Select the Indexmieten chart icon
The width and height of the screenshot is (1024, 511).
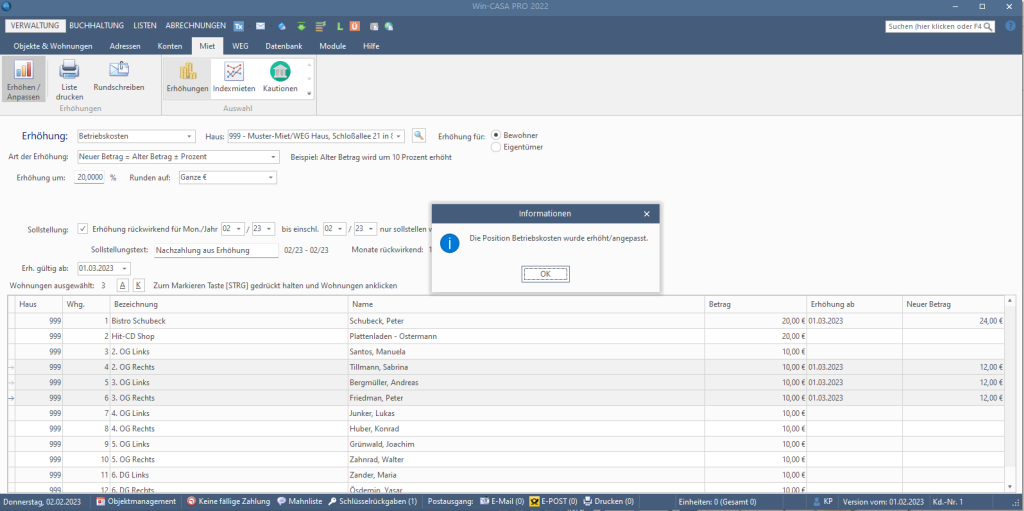point(234,71)
